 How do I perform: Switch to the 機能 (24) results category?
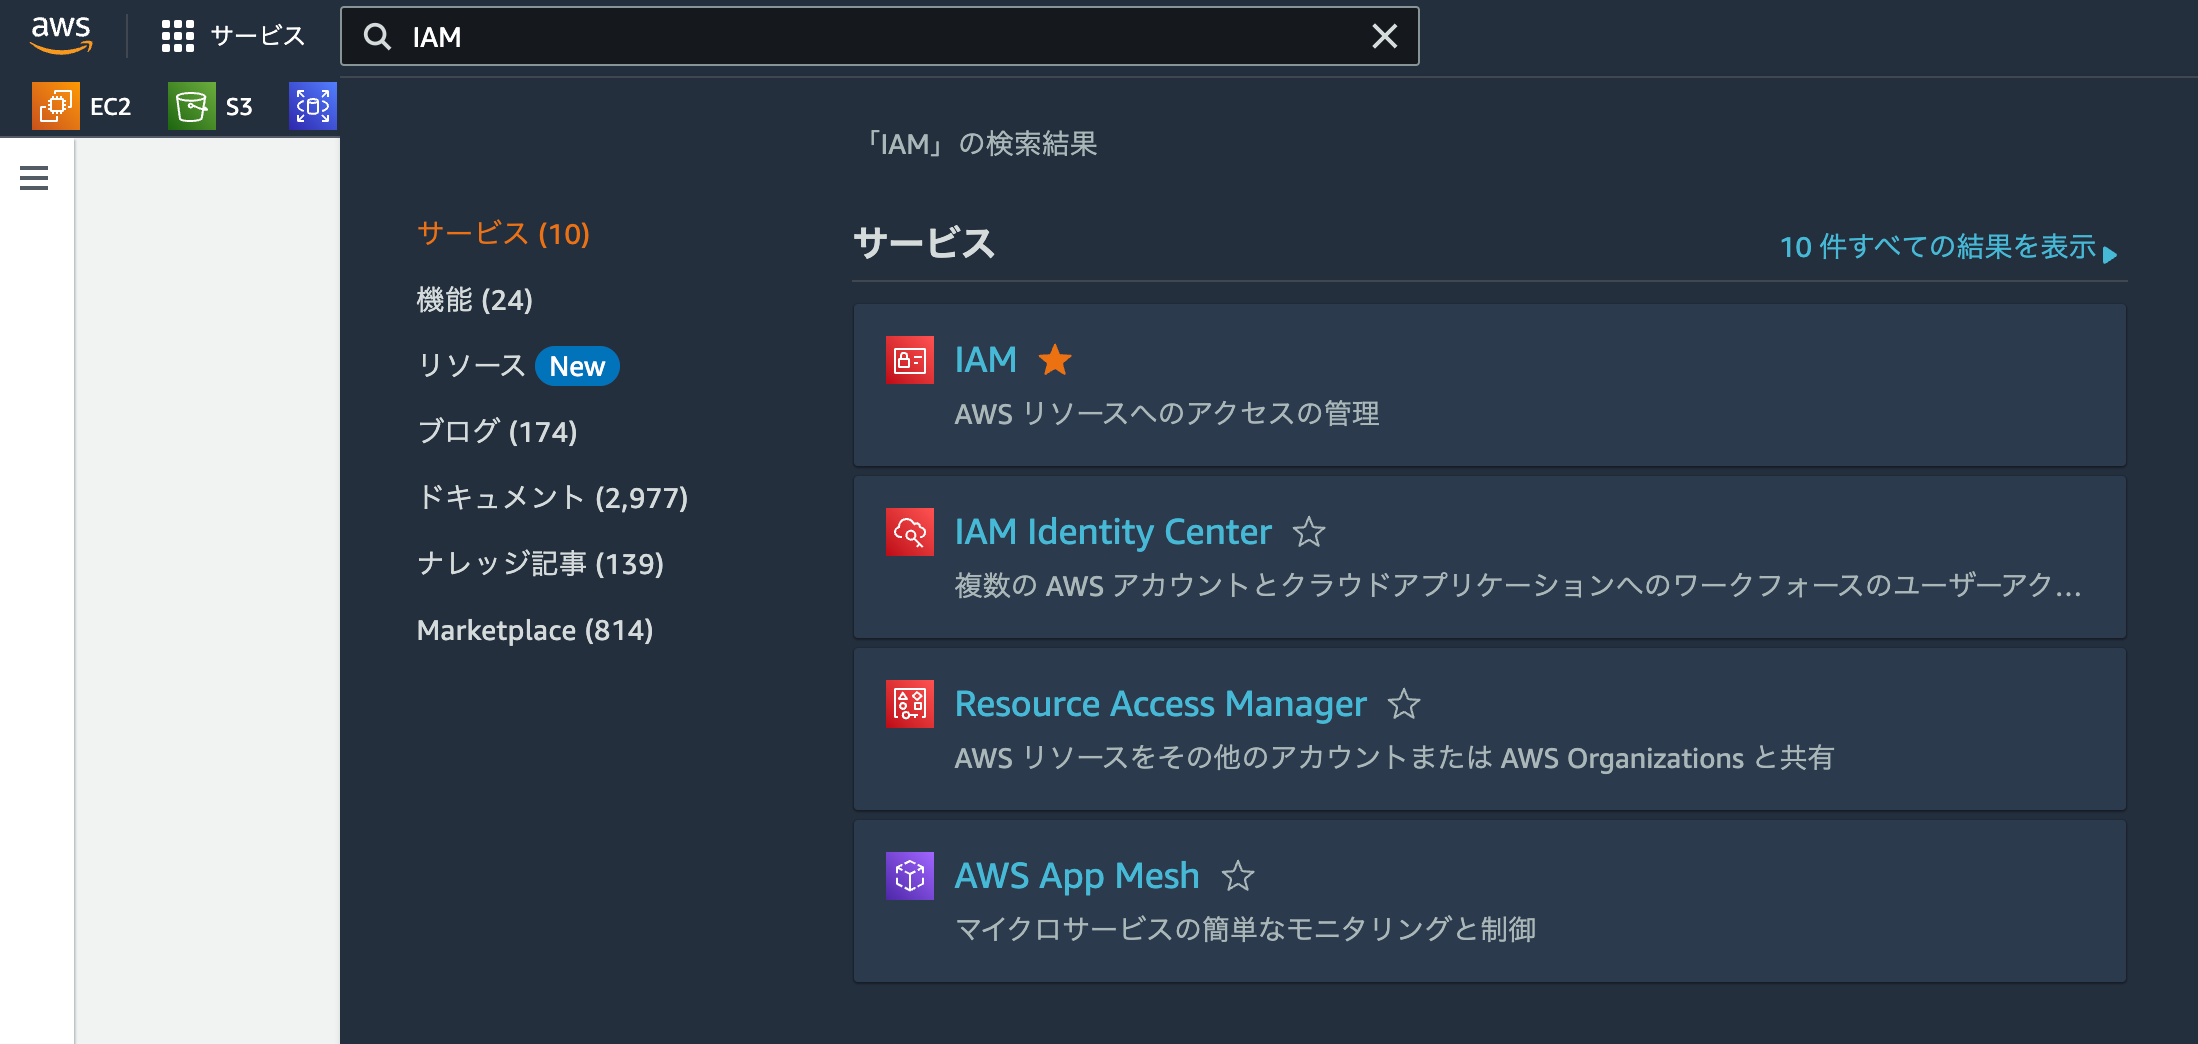pos(474,299)
